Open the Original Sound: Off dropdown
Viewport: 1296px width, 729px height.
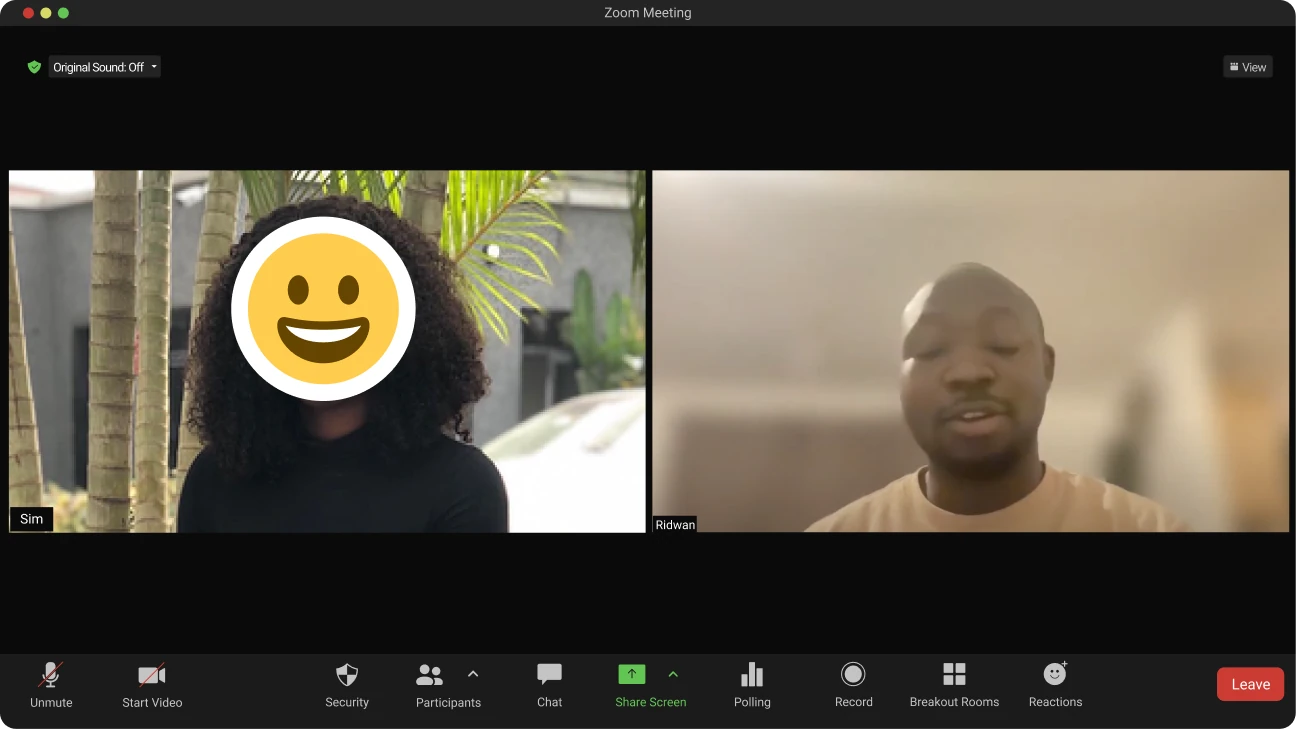pos(105,67)
